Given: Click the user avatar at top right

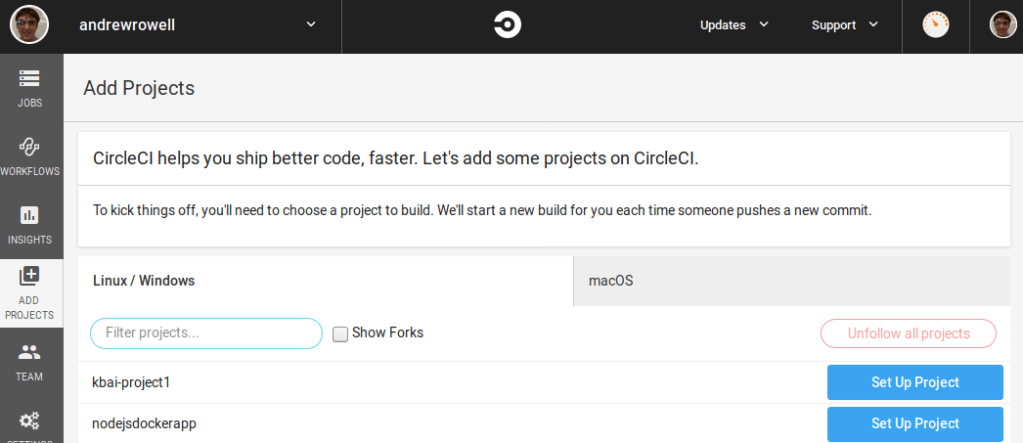Looking at the screenshot, I should click(1003, 25).
